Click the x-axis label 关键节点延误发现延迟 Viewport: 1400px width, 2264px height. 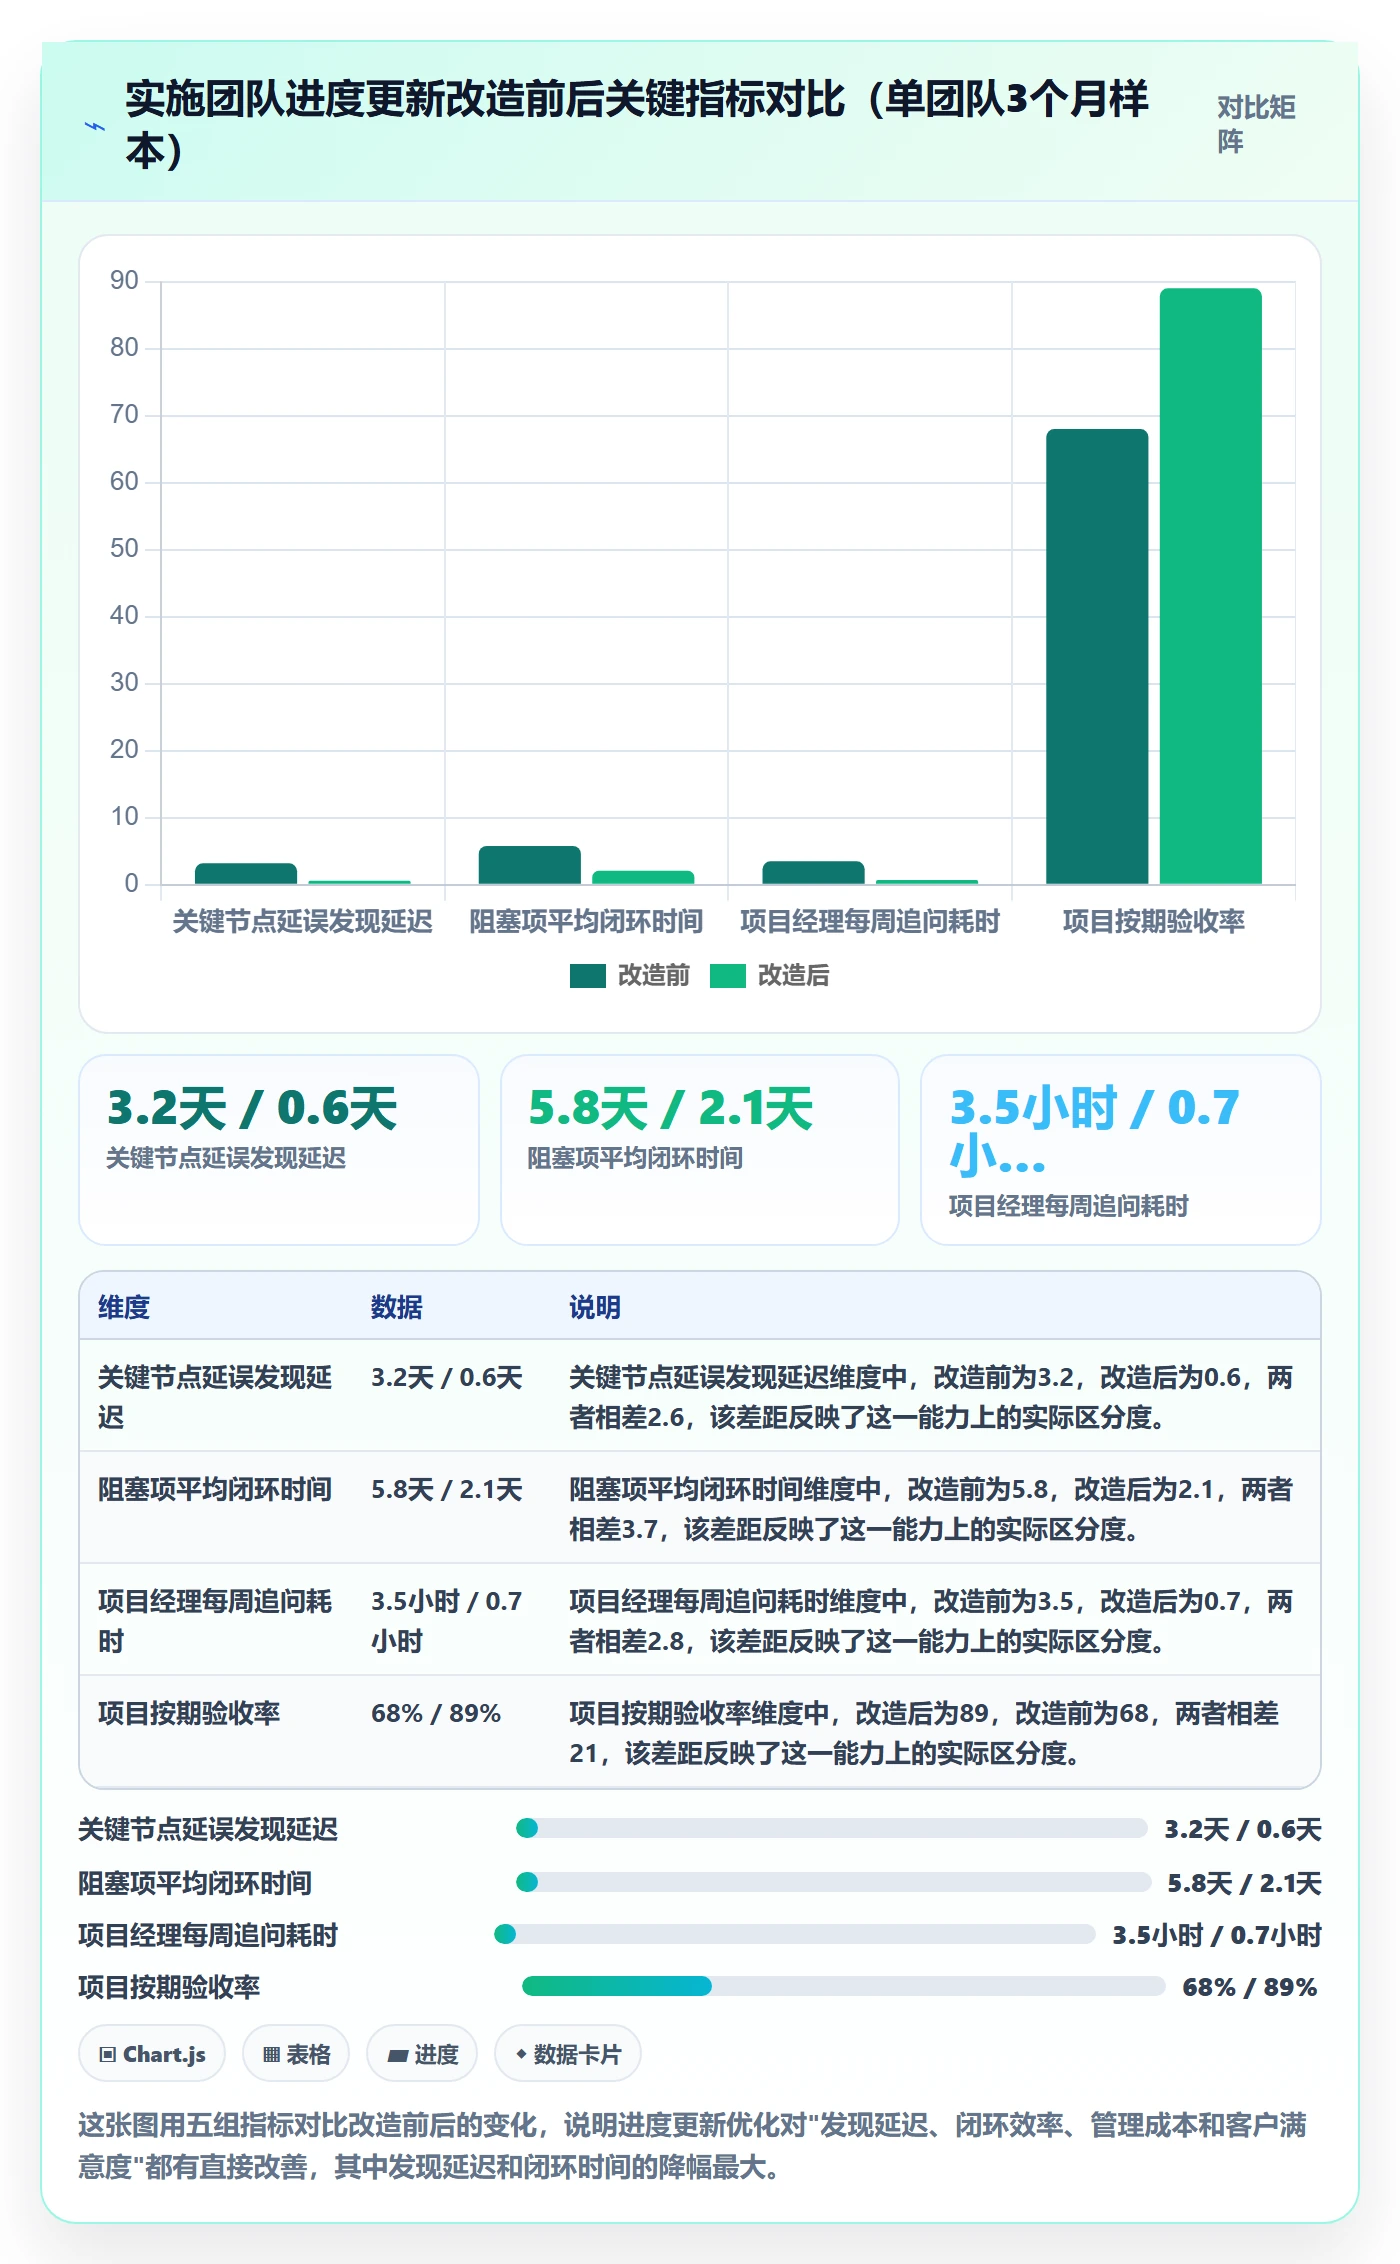tap(302, 921)
